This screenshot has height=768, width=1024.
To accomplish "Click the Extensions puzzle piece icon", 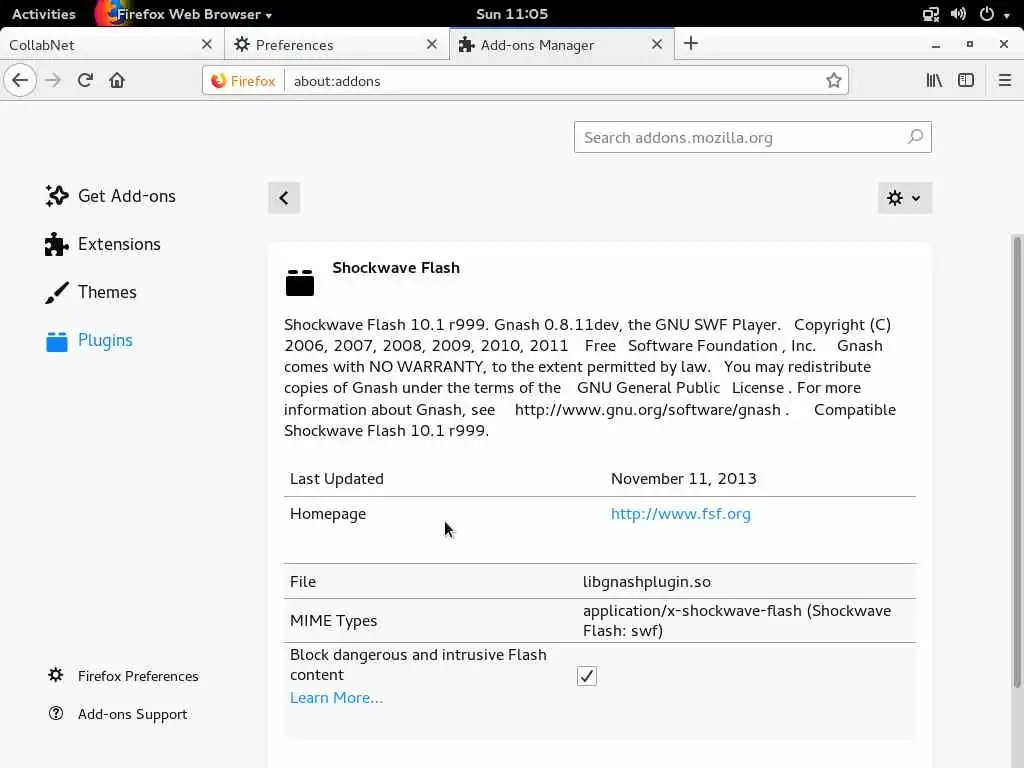I will (56, 244).
